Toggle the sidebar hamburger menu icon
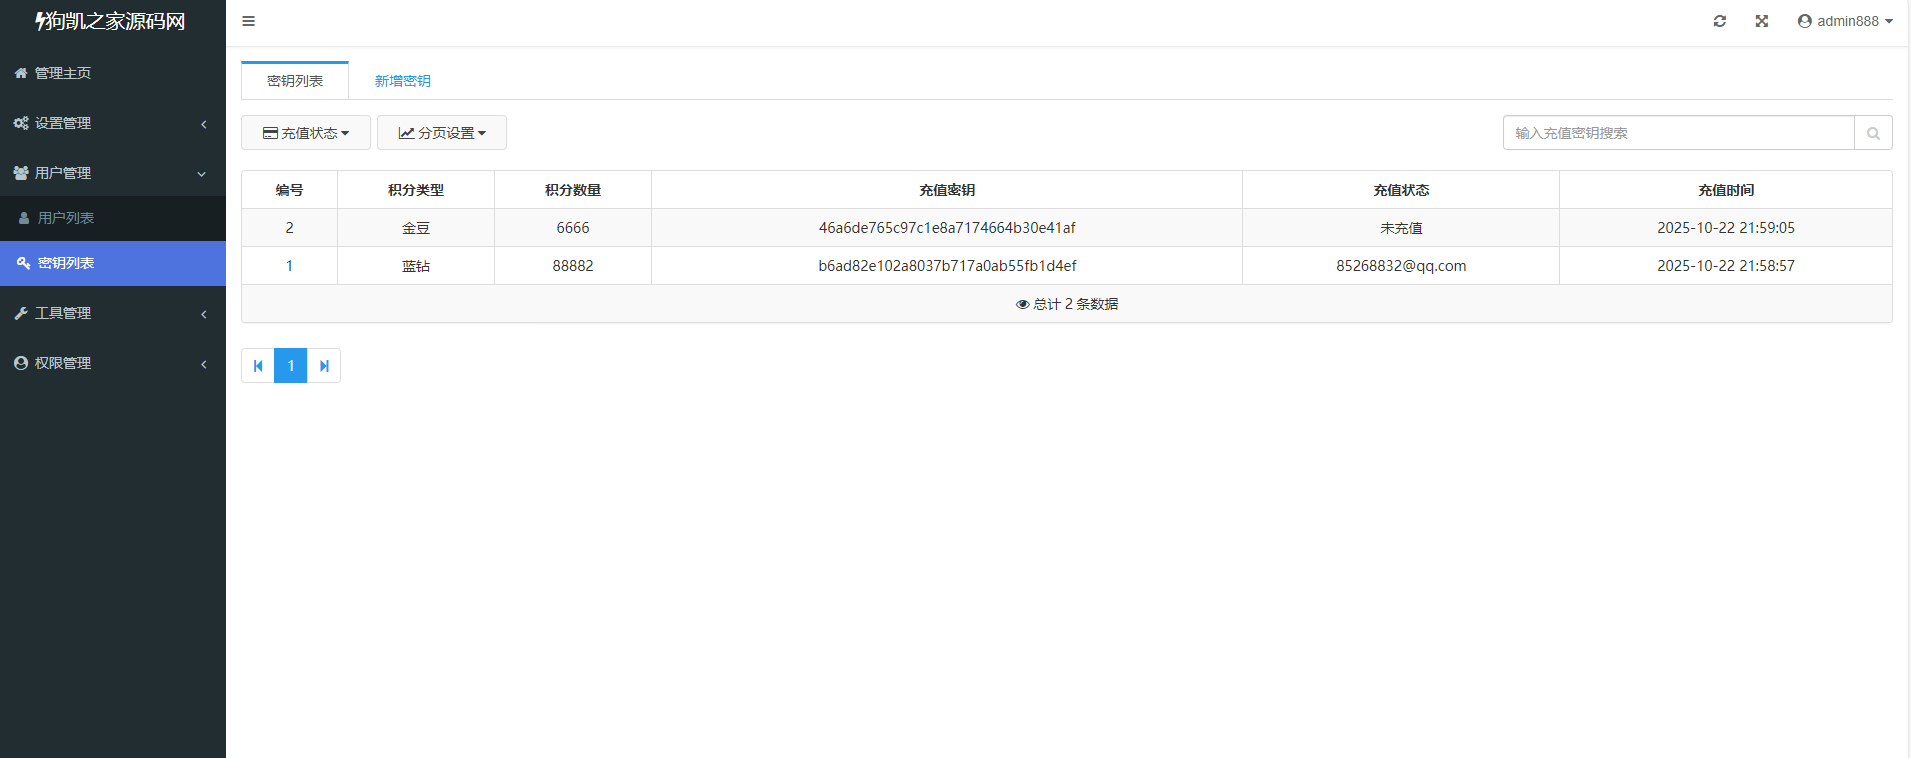This screenshot has height=758, width=1911. [x=248, y=21]
